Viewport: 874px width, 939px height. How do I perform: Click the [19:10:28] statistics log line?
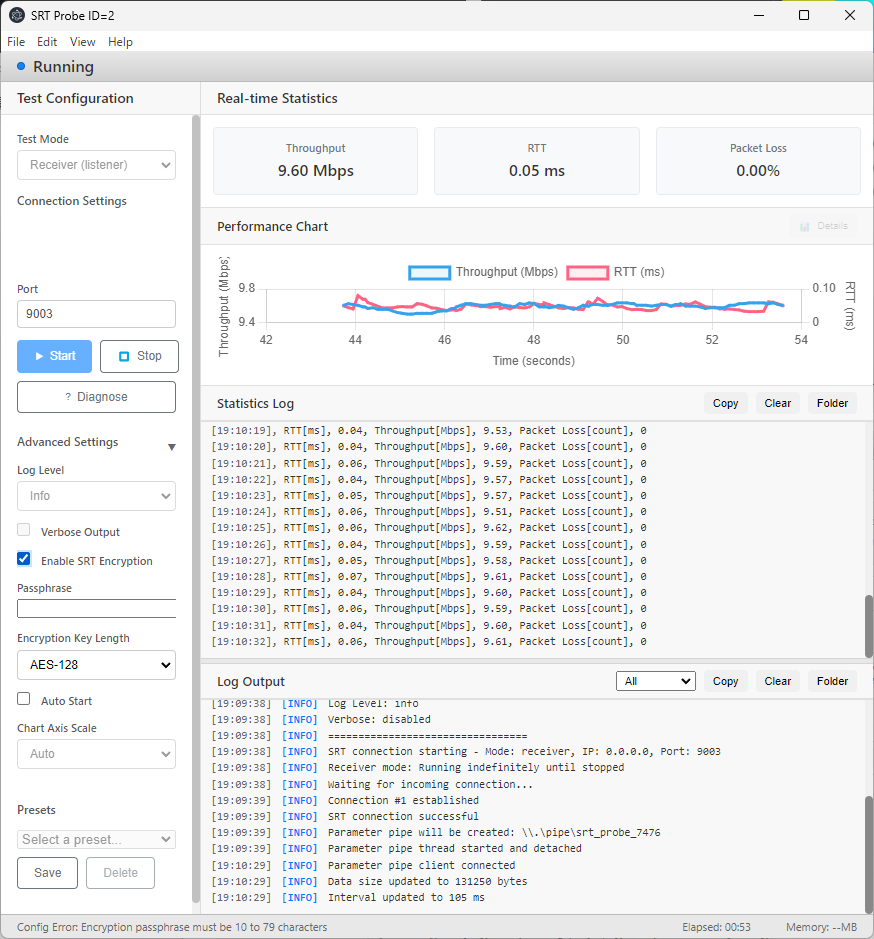429,577
